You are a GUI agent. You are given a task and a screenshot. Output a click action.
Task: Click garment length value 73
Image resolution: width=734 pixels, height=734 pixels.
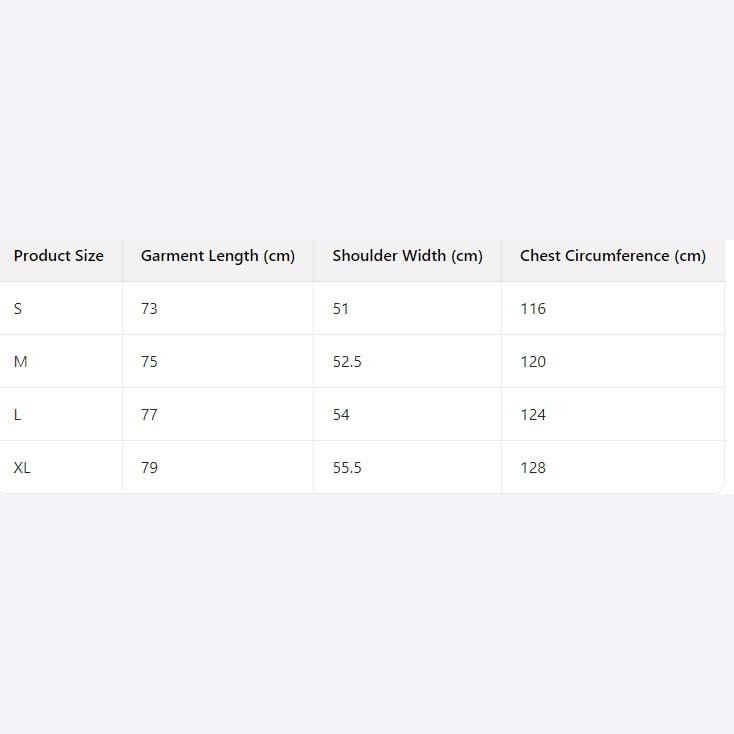coord(149,309)
